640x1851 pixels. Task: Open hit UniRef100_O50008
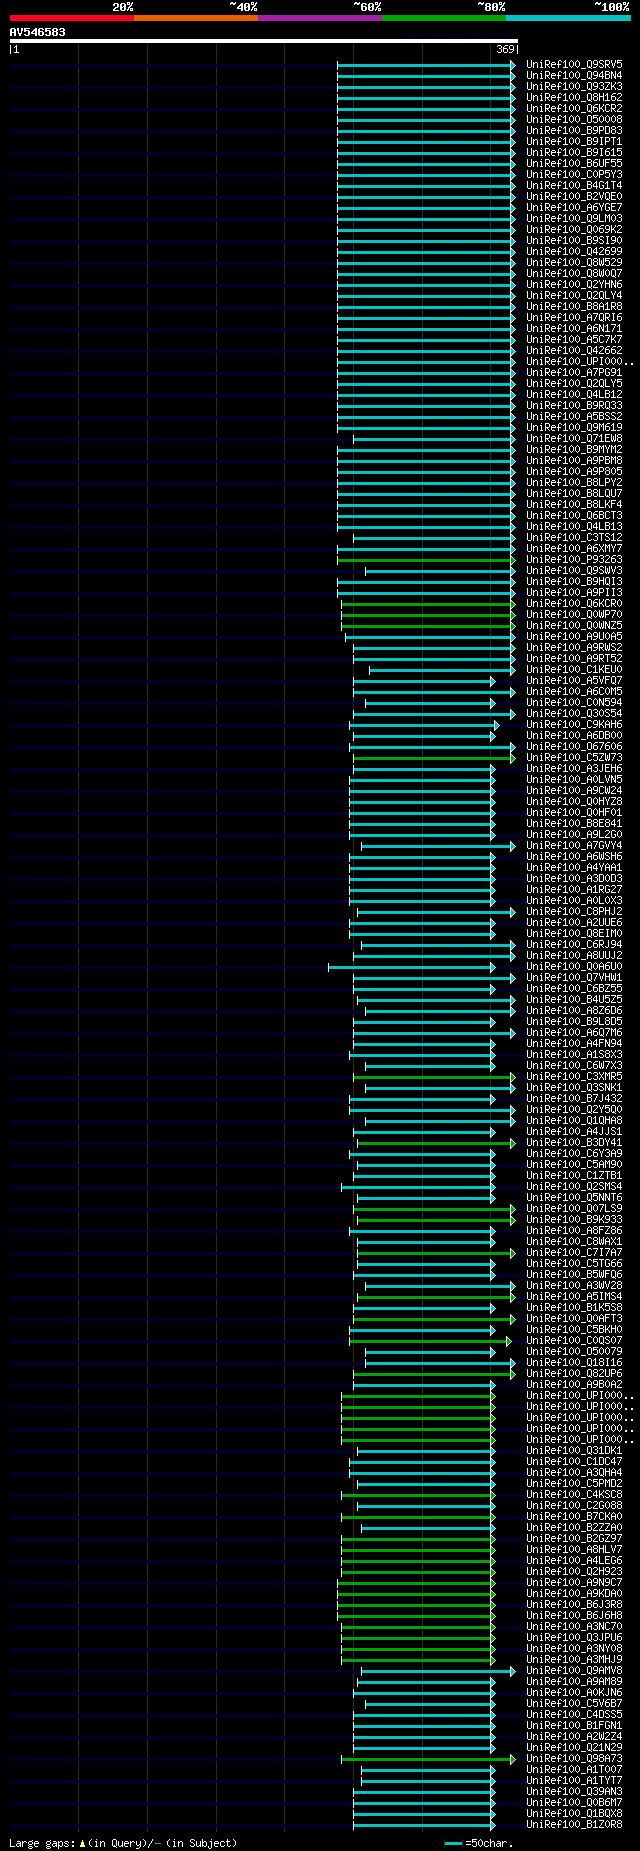pyautogui.click(x=574, y=119)
